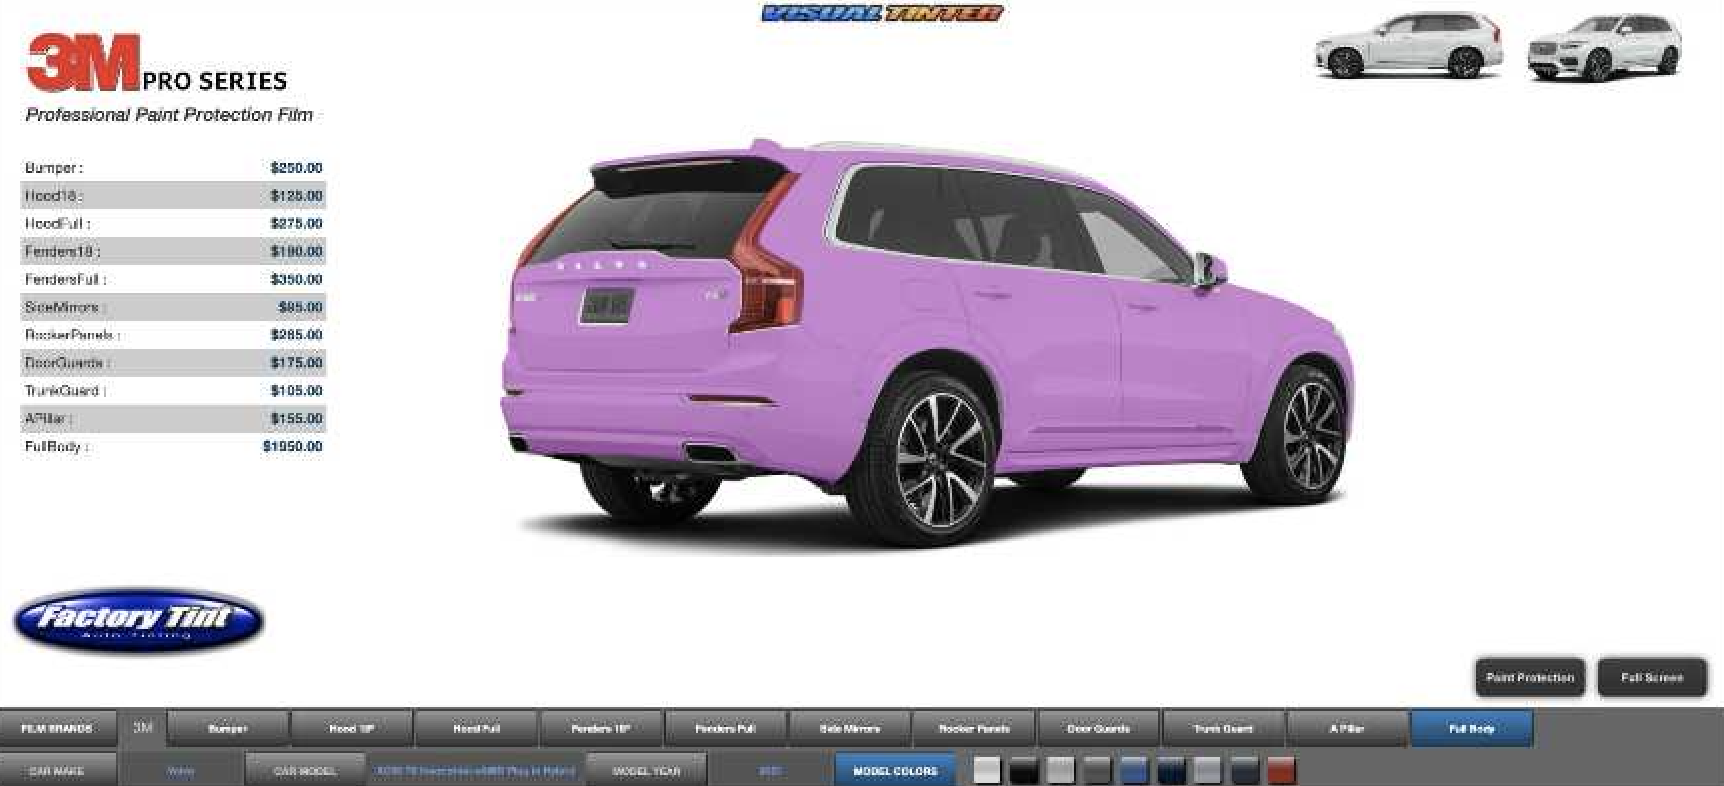The width and height of the screenshot is (1724, 786).
Task: Click the Visual Tinter logo at top
Action: click(882, 13)
